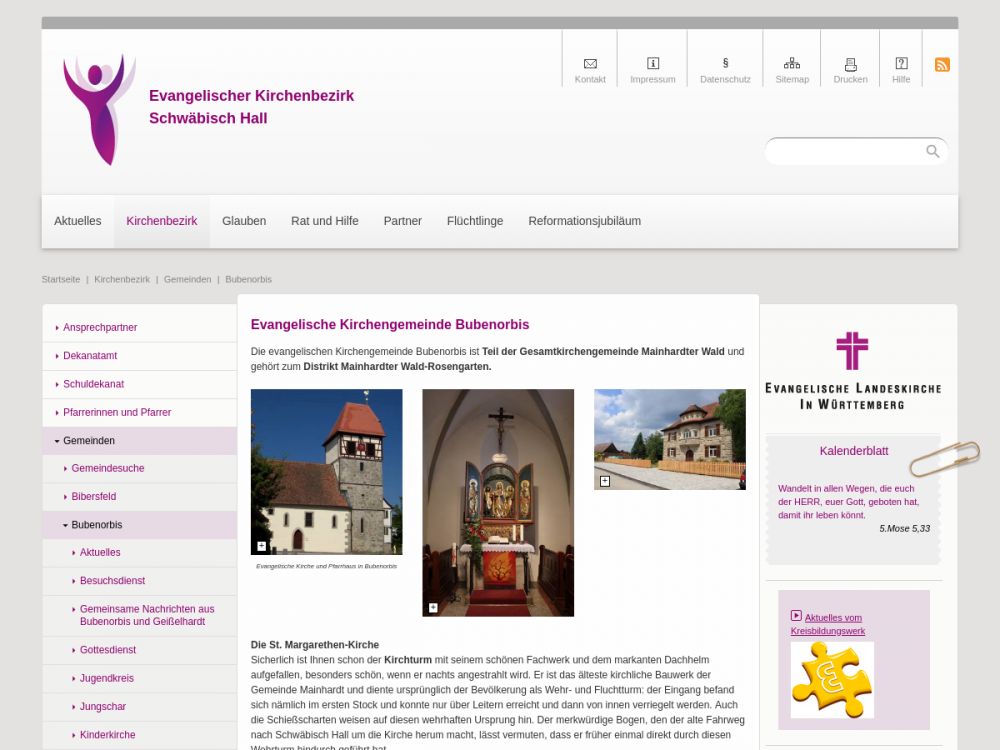1000x750 pixels.
Task: Click the orange RSS feed icon
Action: tap(942, 65)
